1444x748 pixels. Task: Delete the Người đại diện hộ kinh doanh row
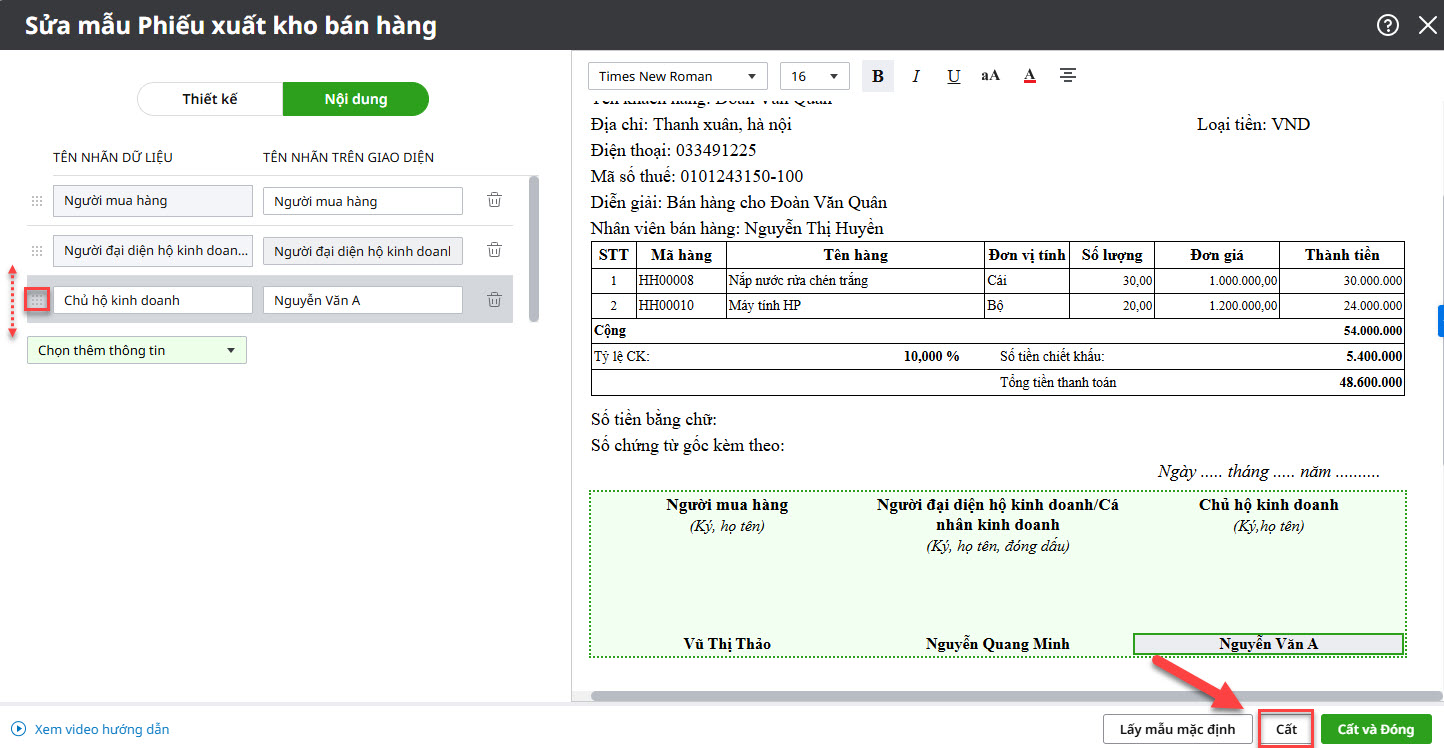pos(494,250)
